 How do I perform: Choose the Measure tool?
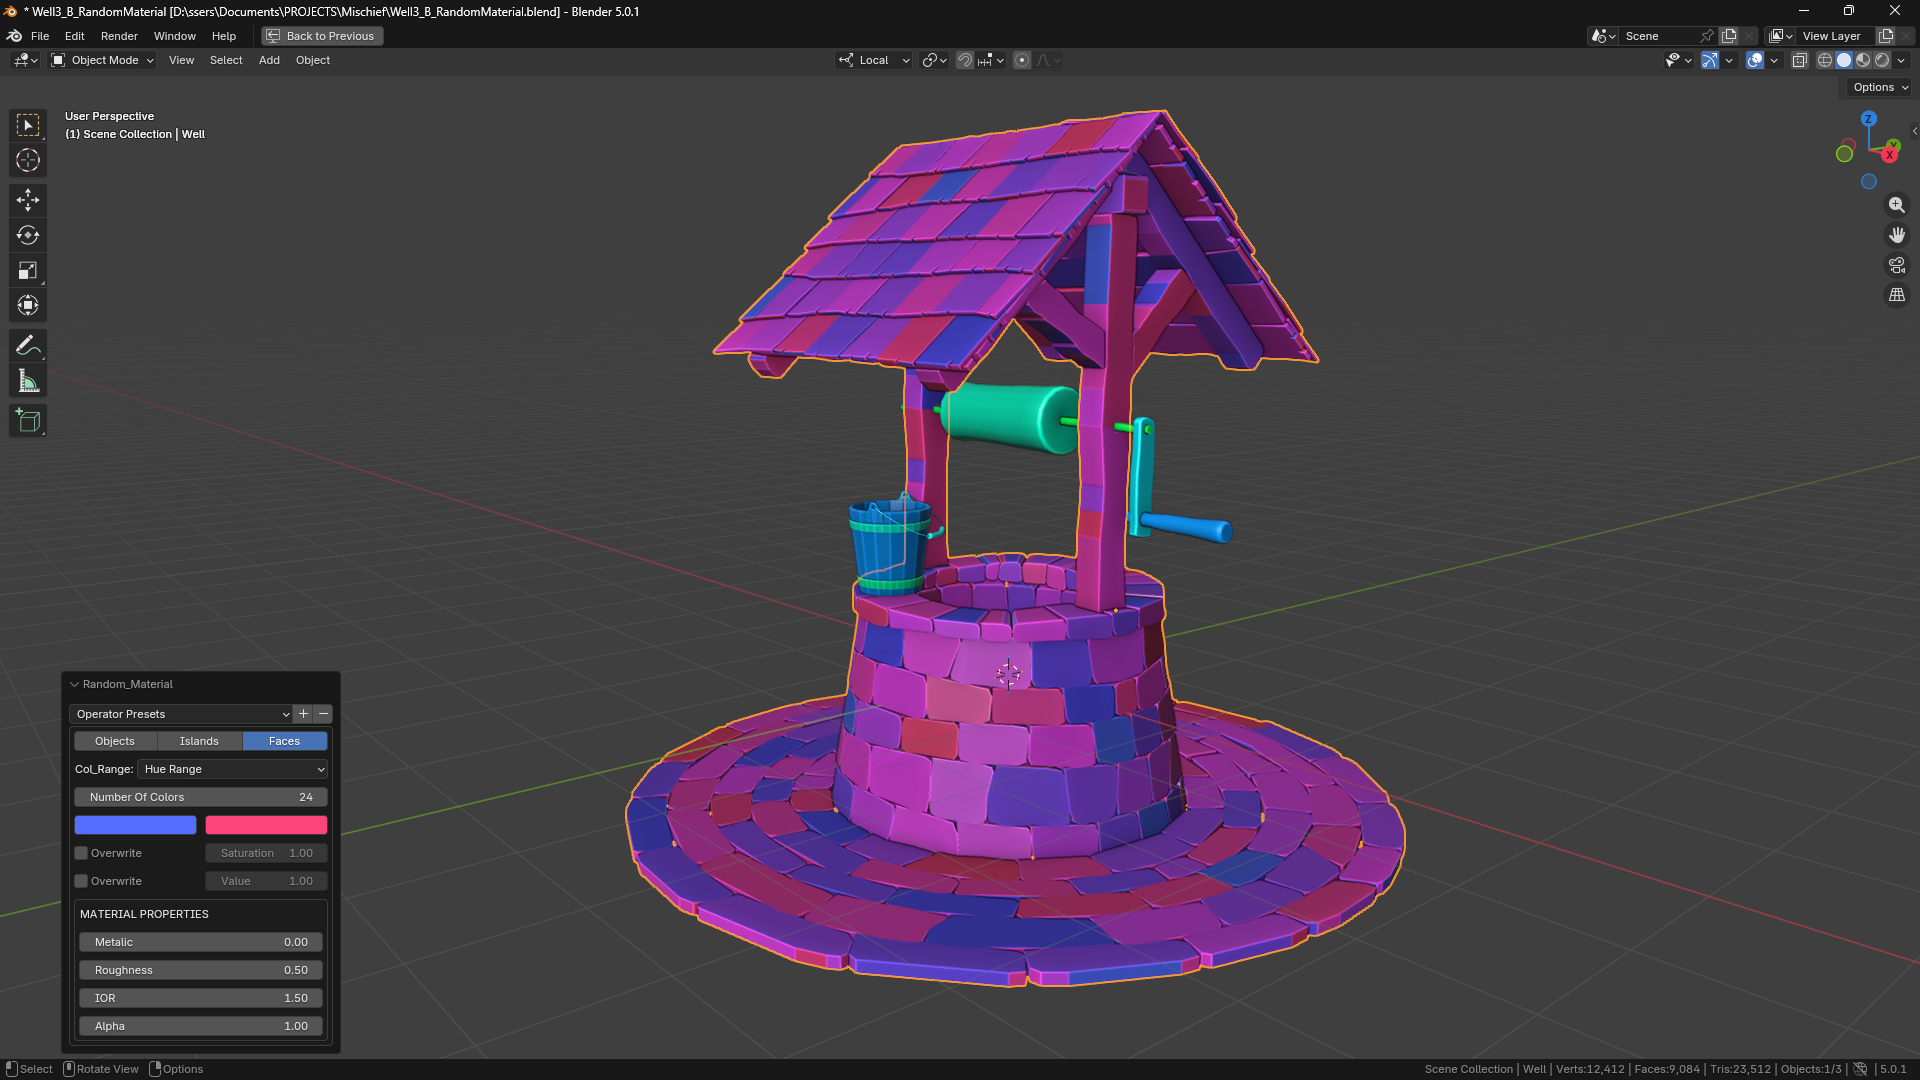[28, 381]
